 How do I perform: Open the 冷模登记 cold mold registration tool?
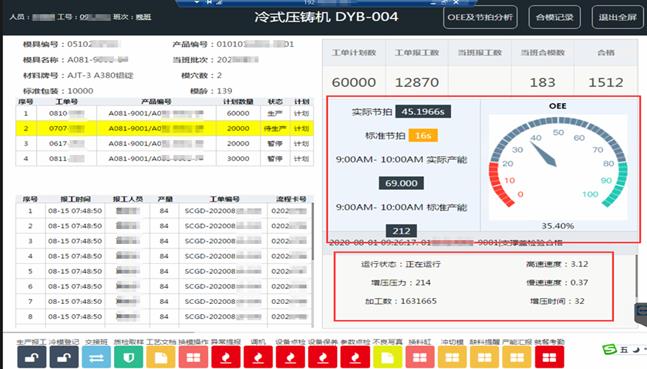tap(64, 357)
